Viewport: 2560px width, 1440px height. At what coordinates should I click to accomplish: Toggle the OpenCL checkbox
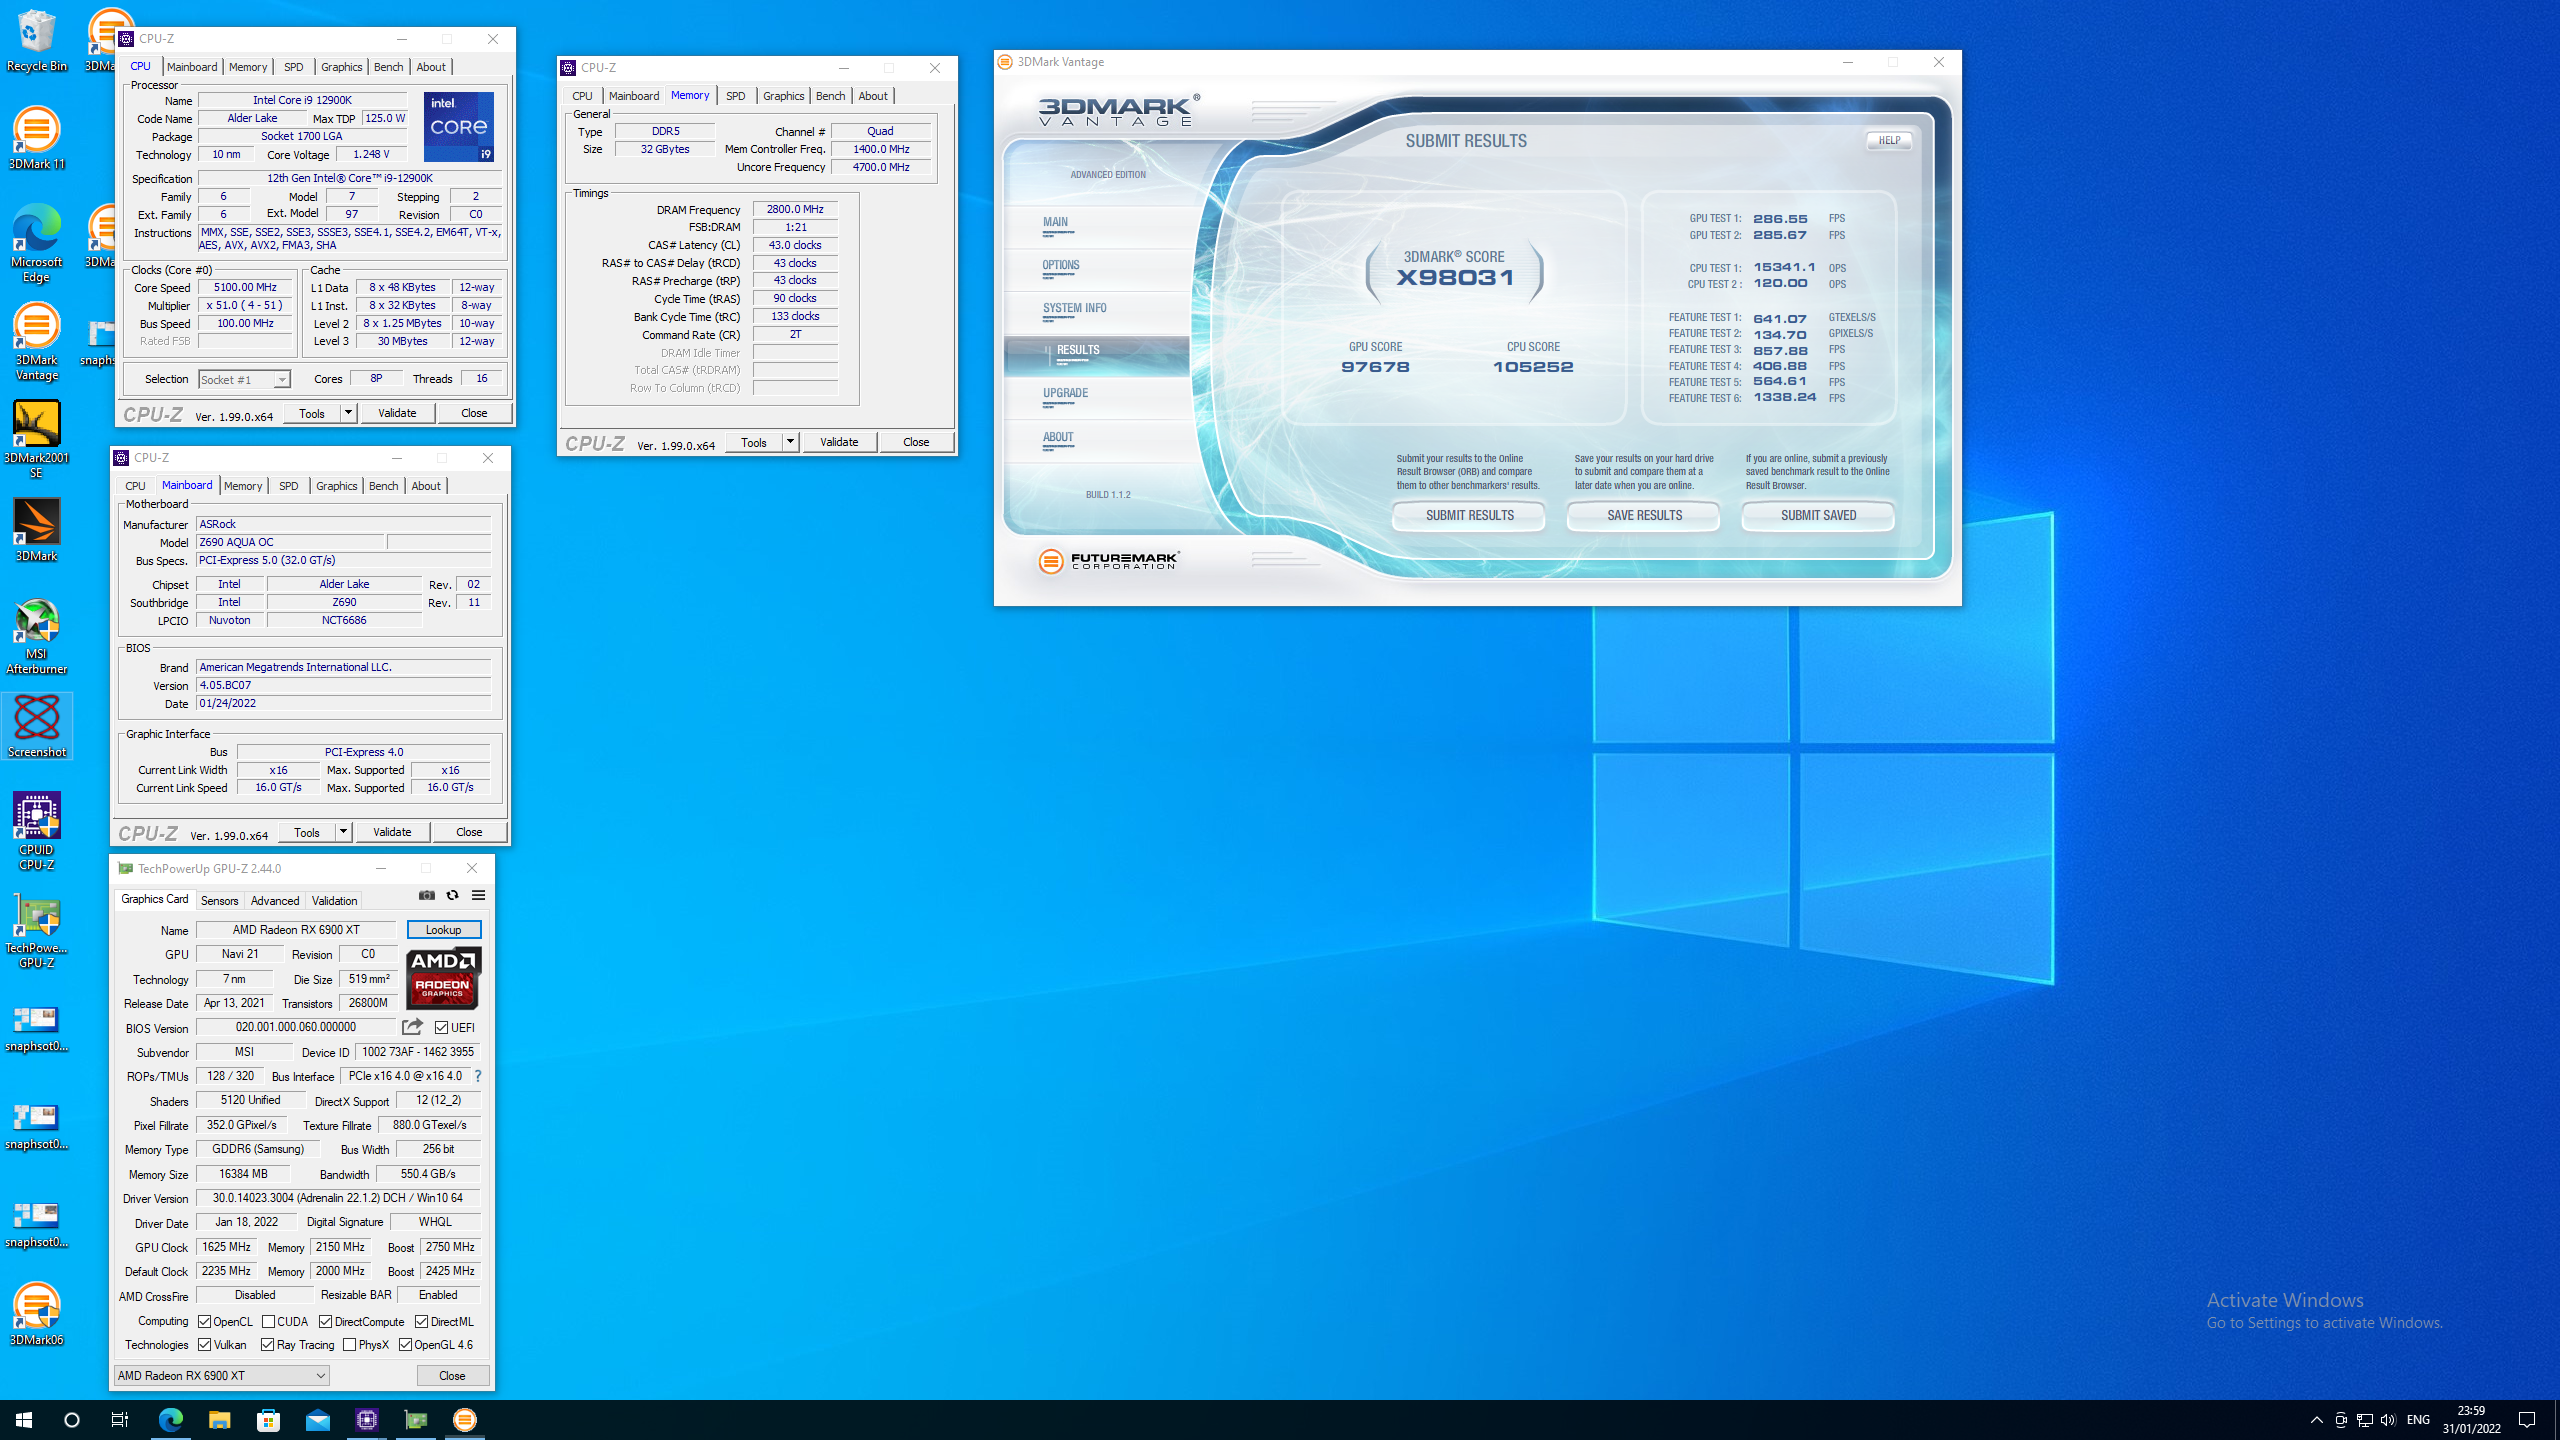(x=204, y=1321)
